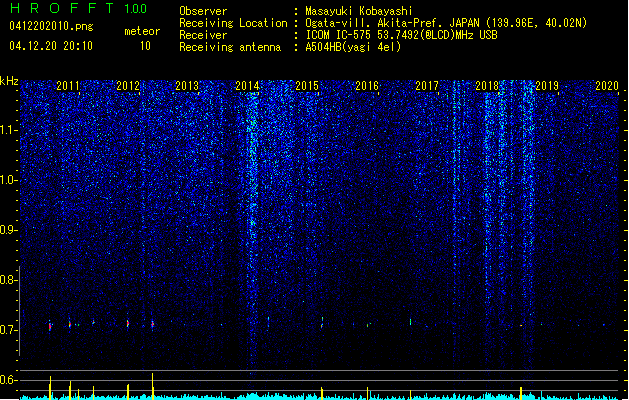Click the 1.1 frequency axis label
Screen dimensions: 629x400
tap(8, 130)
